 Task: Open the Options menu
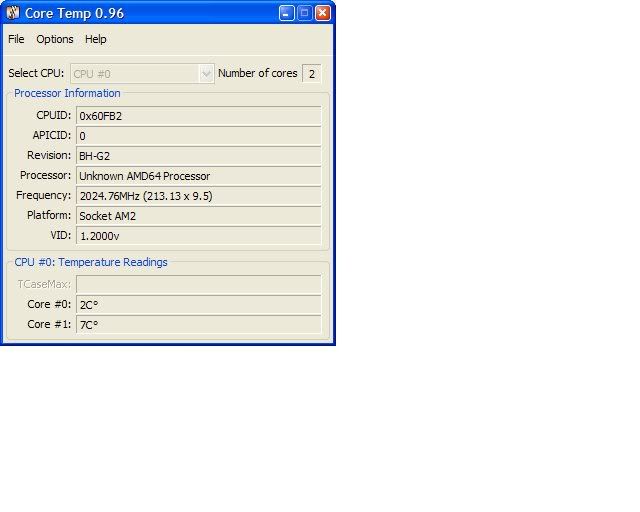pos(55,39)
